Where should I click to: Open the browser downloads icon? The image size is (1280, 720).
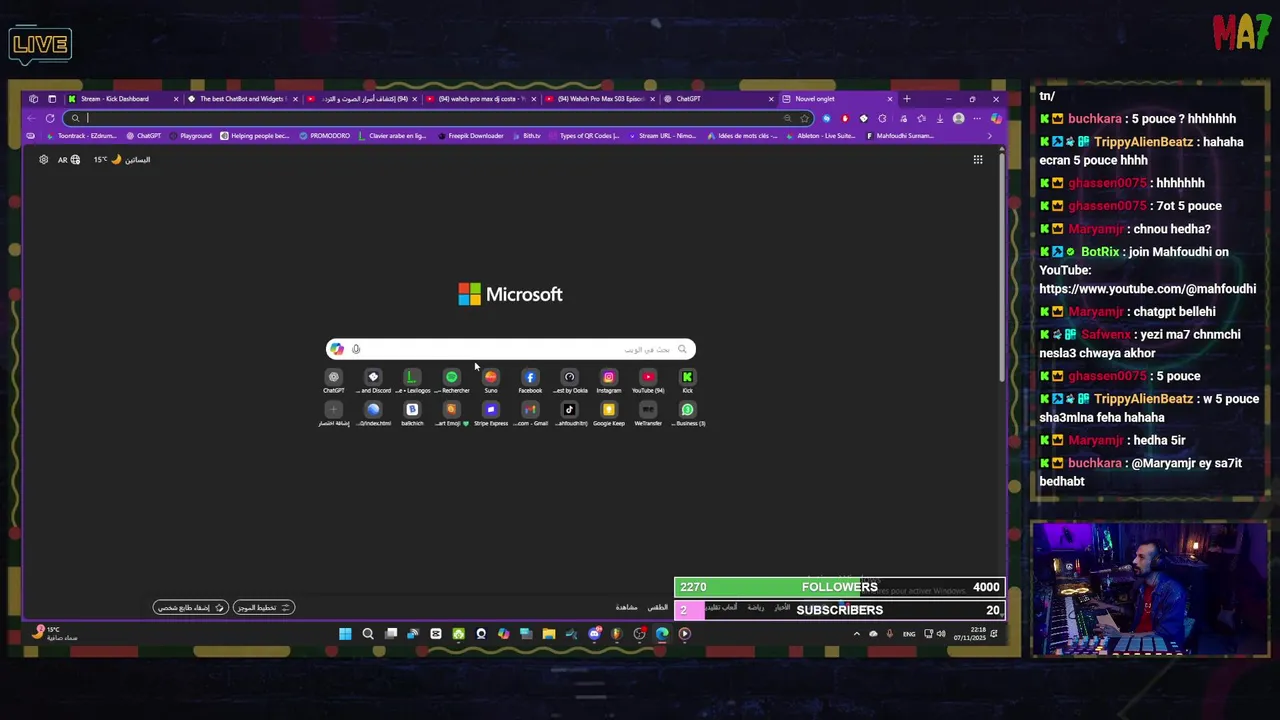coord(940,118)
